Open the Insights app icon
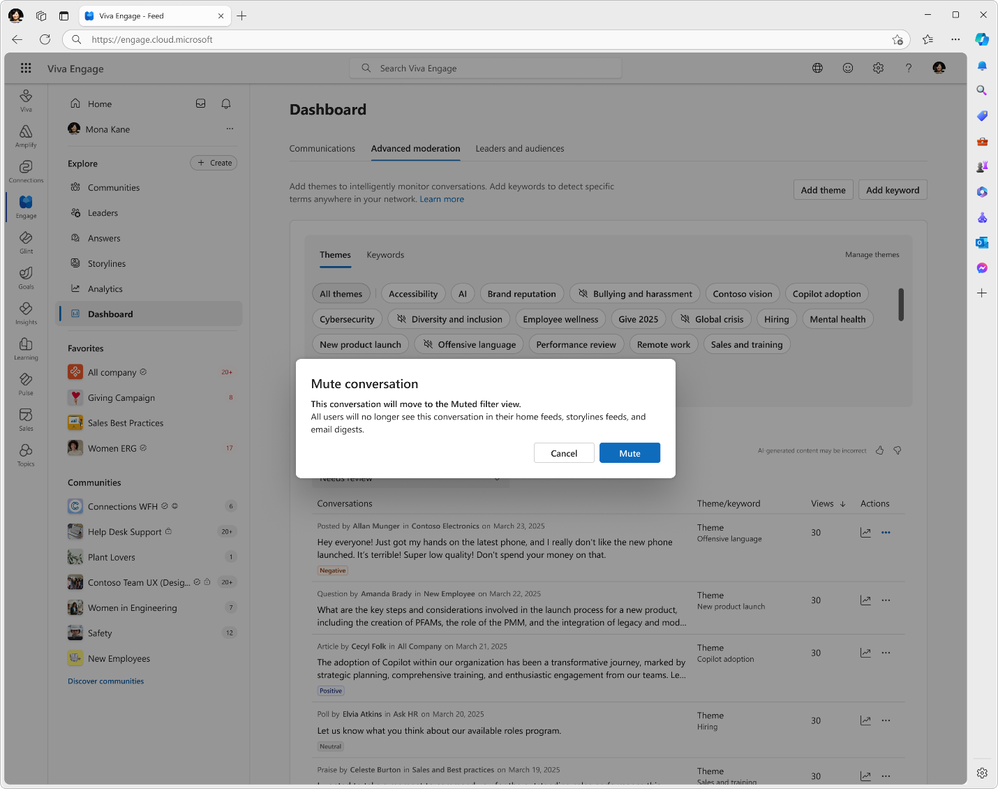998x789 pixels. point(25,312)
